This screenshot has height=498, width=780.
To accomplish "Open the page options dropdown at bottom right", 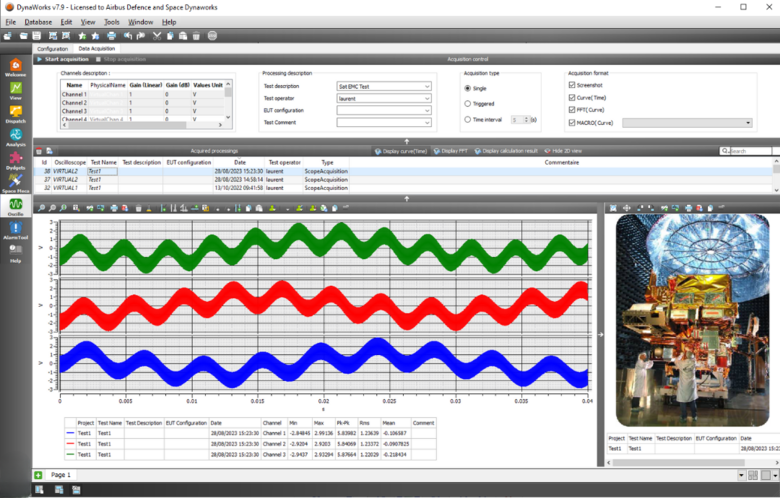I will [775, 476].
